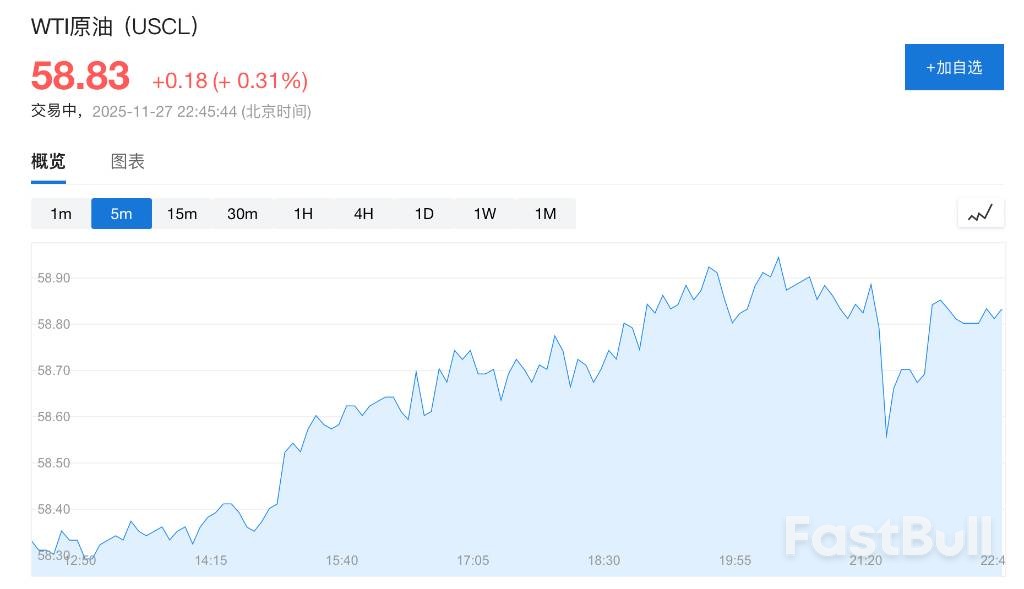
Task: Select the active 5m timeframe
Action: coord(121,213)
